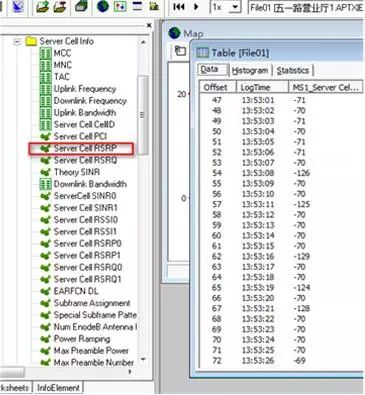Open the InfoElement bottom tab

tap(58, 388)
